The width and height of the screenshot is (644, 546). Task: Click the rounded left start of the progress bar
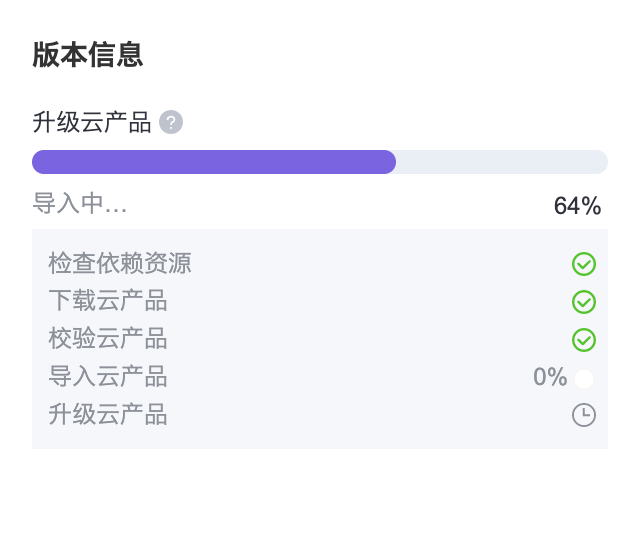(x=40, y=162)
